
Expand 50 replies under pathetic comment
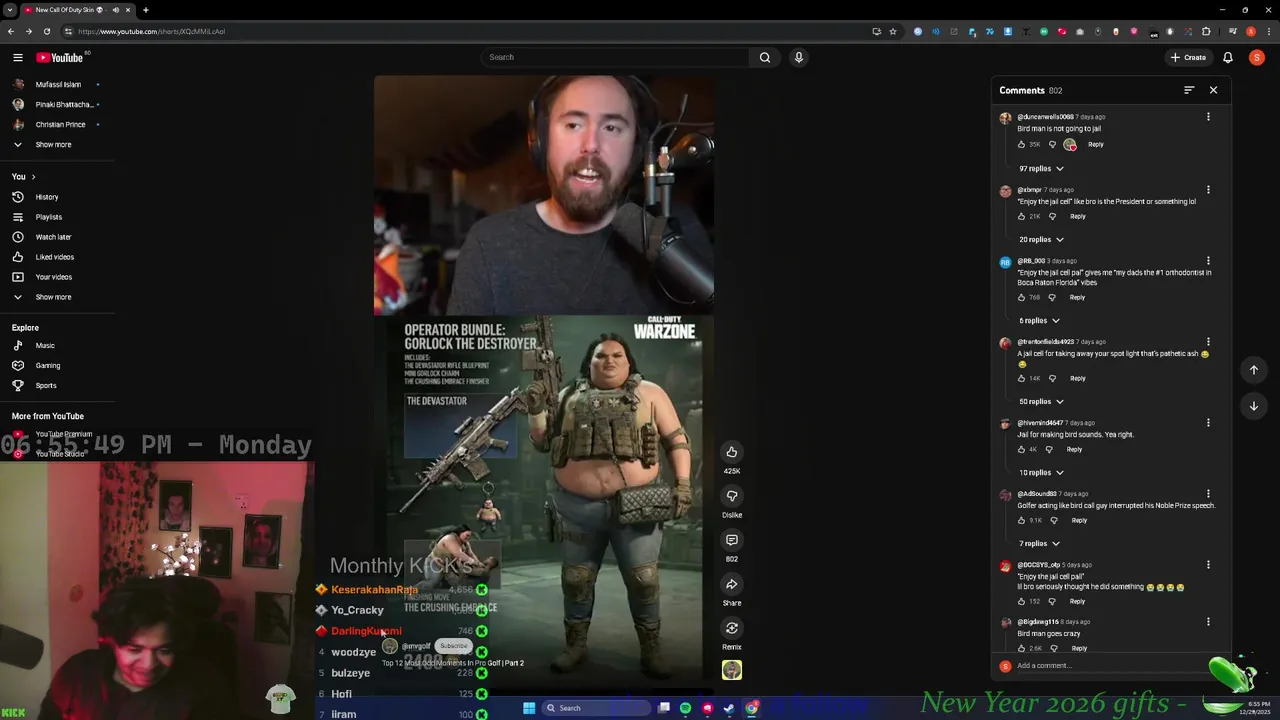1041,402
